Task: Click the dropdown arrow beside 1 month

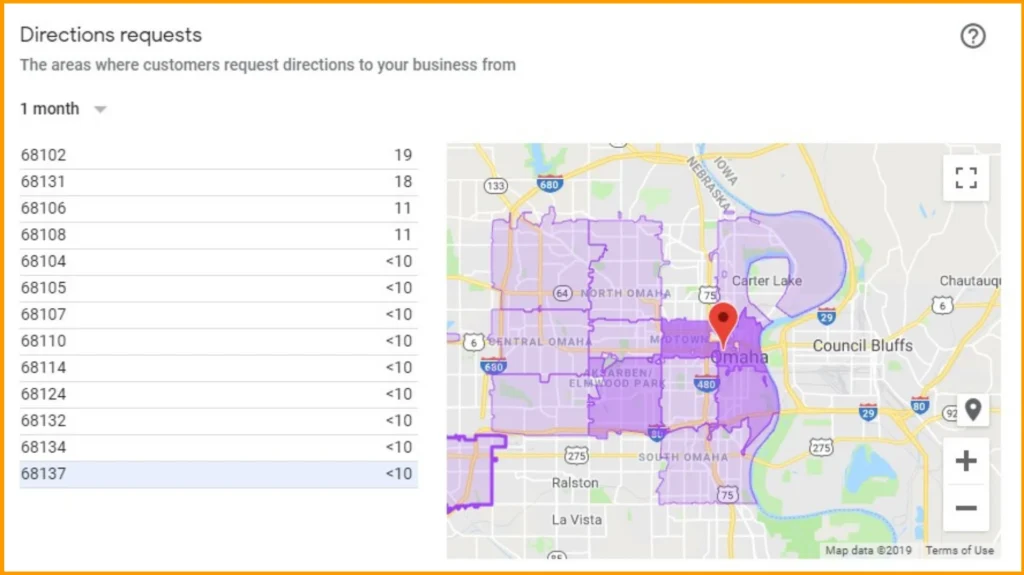Action: click(100, 110)
